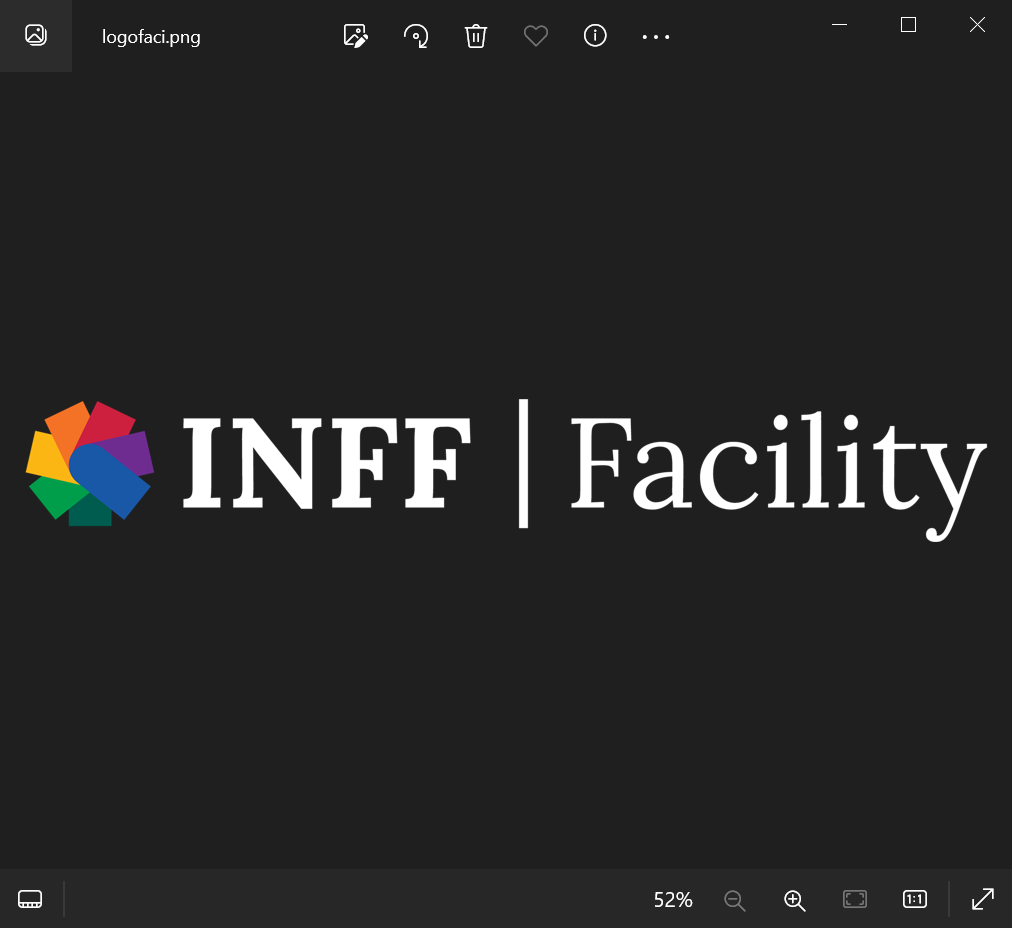Image resolution: width=1012 pixels, height=928 pixels.
Task: Minimize the Photos window
Action: point(839,25)
